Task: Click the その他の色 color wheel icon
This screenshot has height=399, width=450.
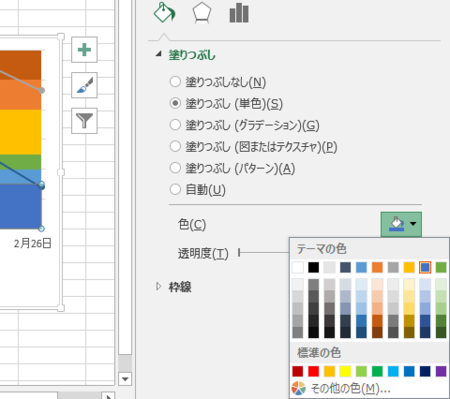Action: (x=298, y=388)
